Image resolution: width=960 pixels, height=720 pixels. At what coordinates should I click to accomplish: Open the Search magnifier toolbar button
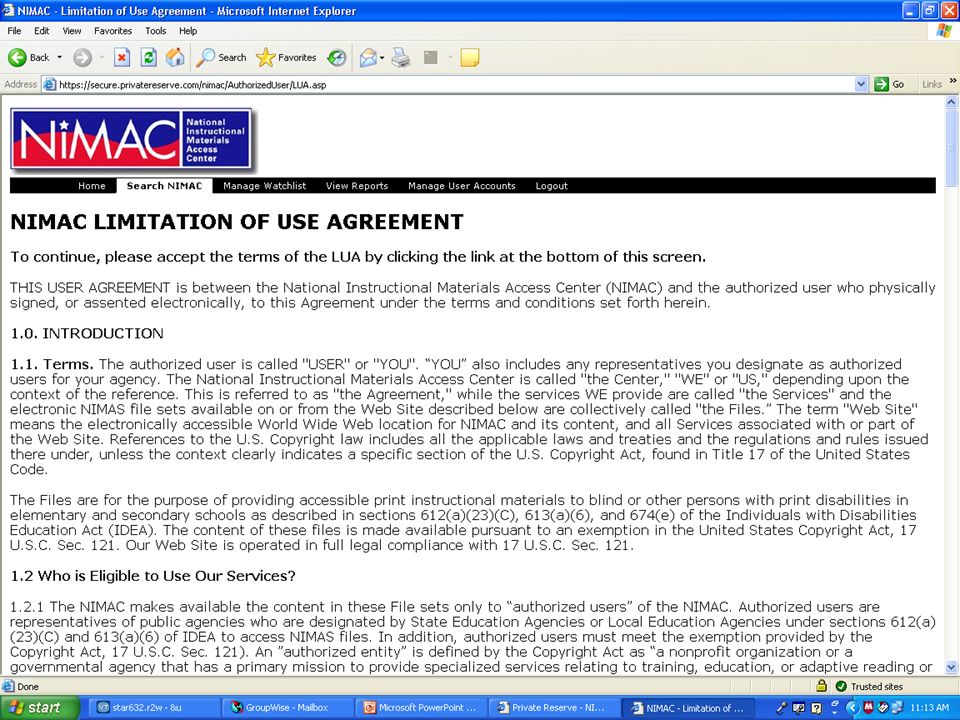point(221,58)
